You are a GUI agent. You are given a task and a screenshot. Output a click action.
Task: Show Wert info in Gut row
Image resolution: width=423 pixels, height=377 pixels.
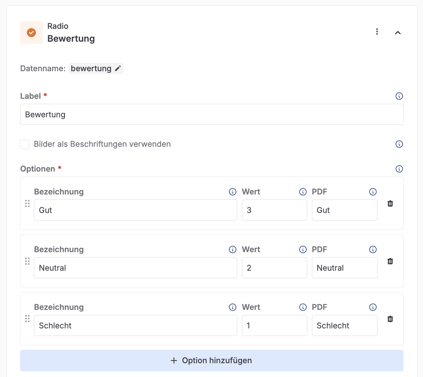[x=302, y=192]
